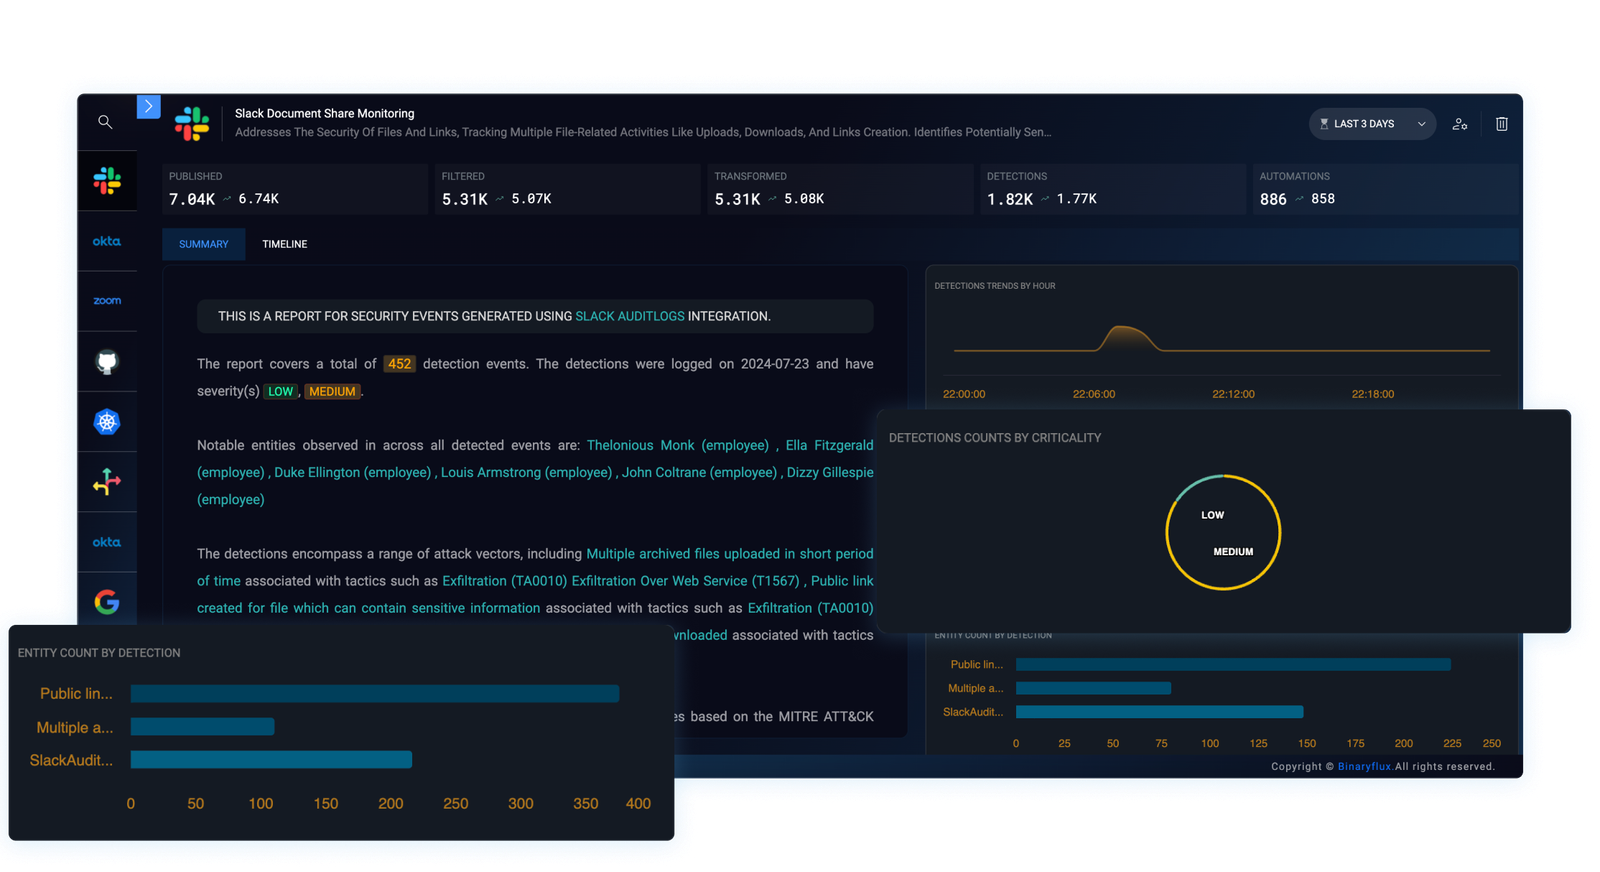Click the Medium severity badge in the report text
The width and height of the screenshot is (1600, 872).
(x=332, y=392)
